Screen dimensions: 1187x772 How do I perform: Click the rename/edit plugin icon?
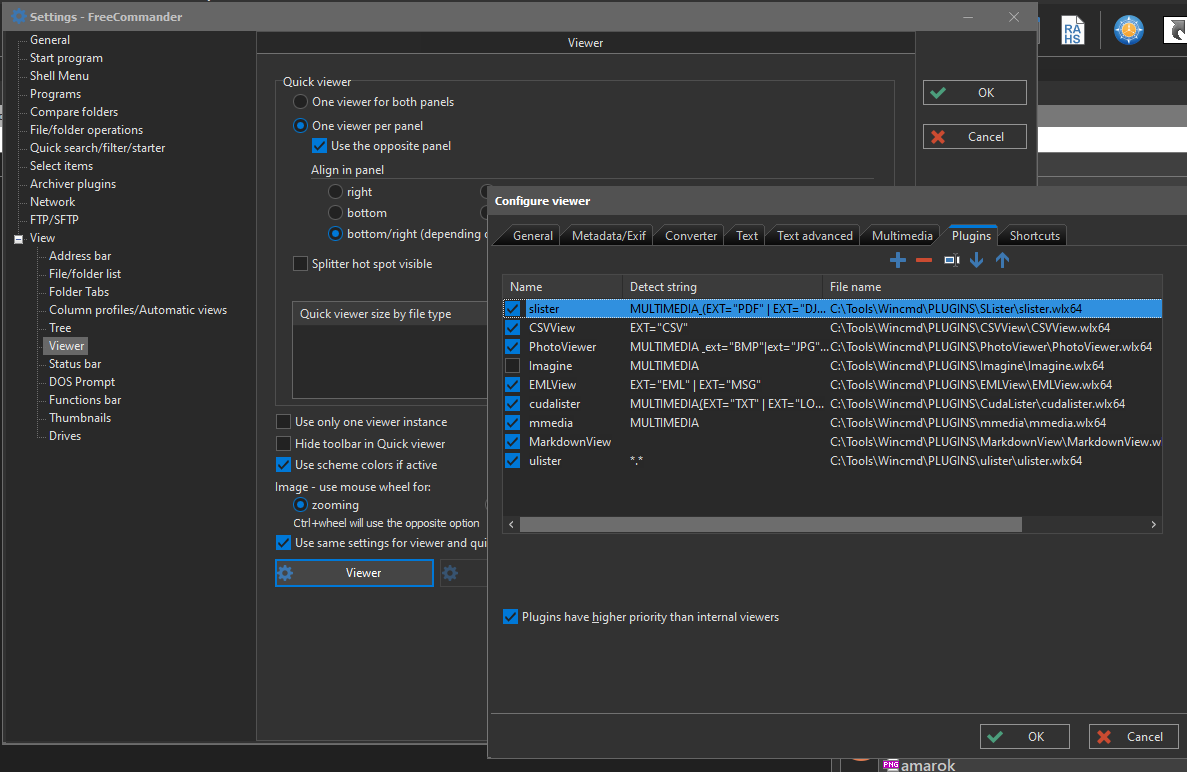click(x=952, y=260)
